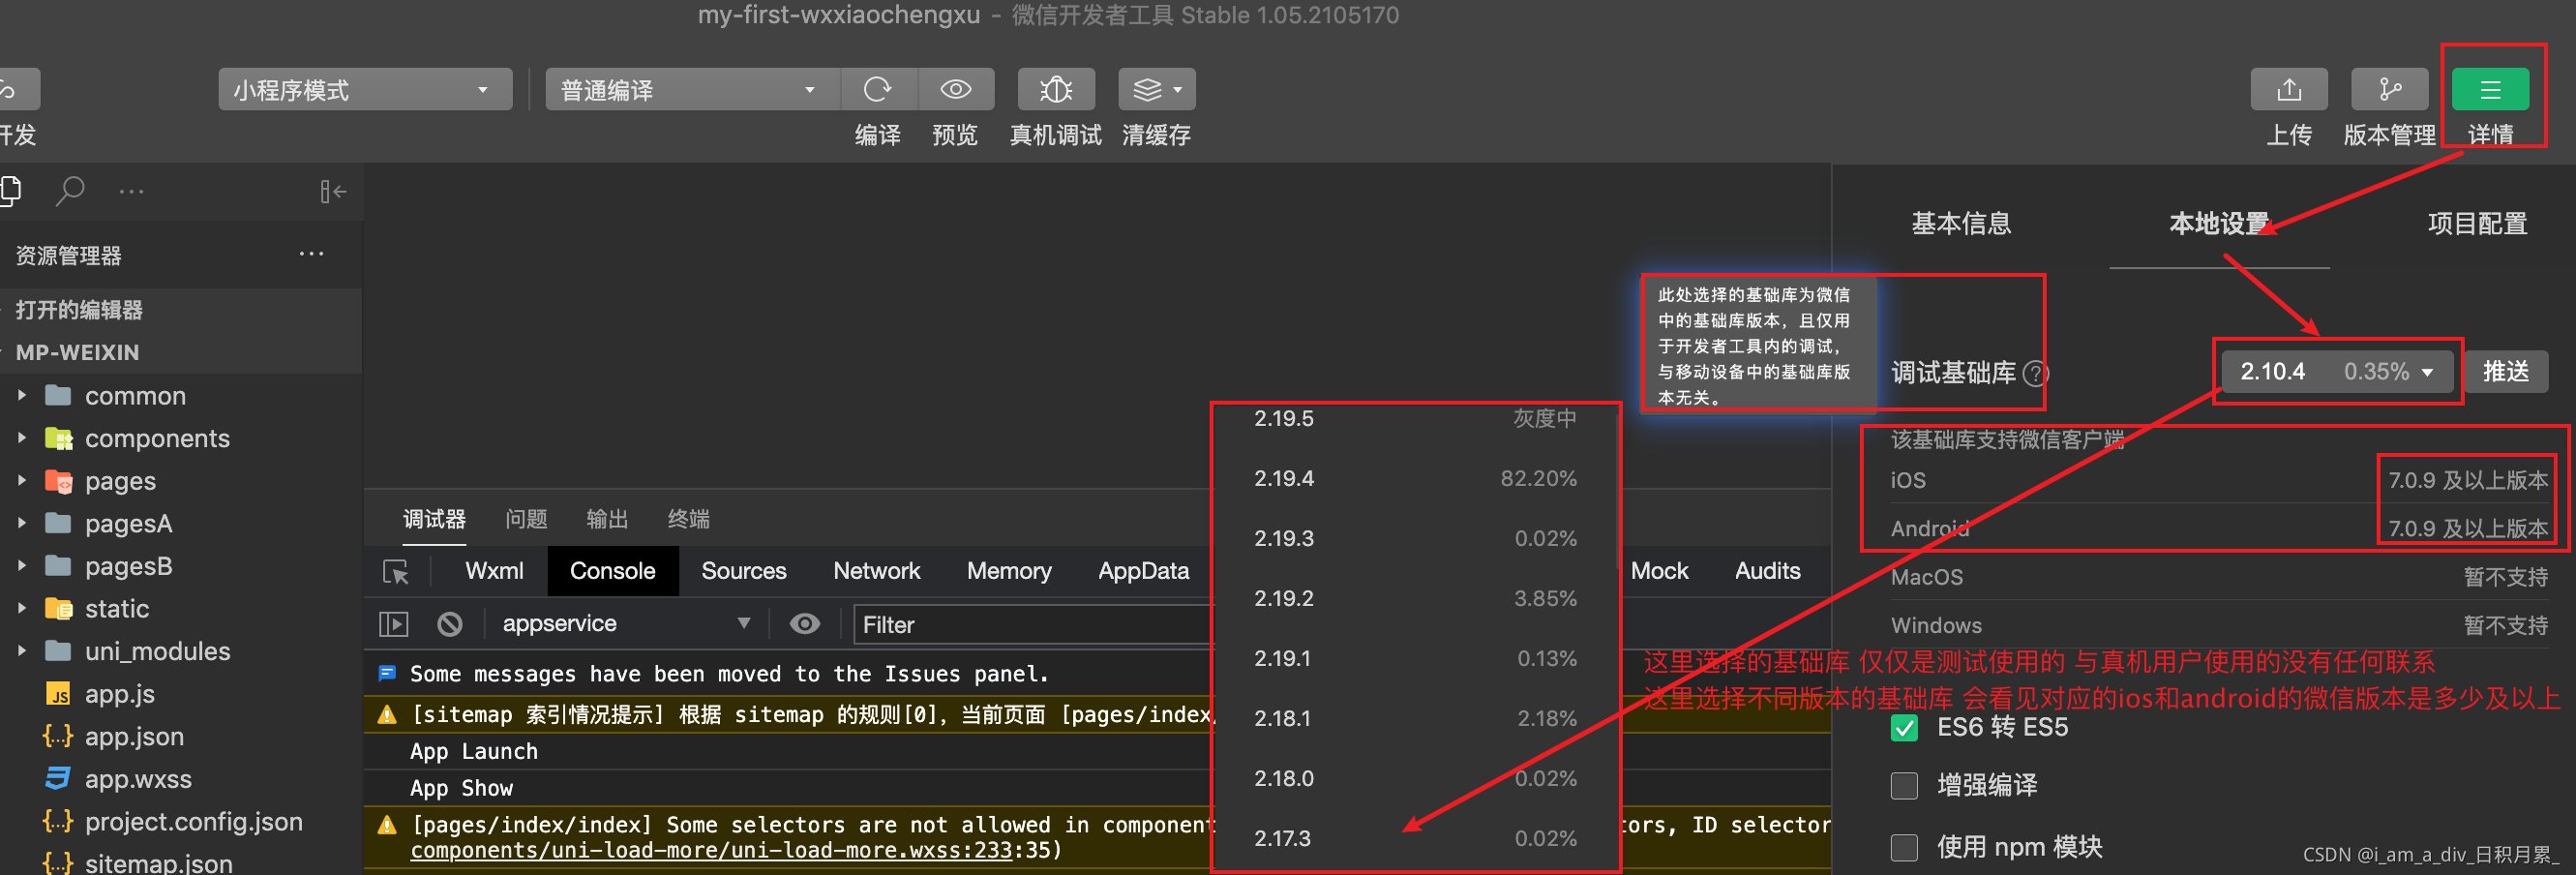The image size is (2576, 875).
Task: Open the clear cache dropdown arrow
Action: click(1178, 90)
